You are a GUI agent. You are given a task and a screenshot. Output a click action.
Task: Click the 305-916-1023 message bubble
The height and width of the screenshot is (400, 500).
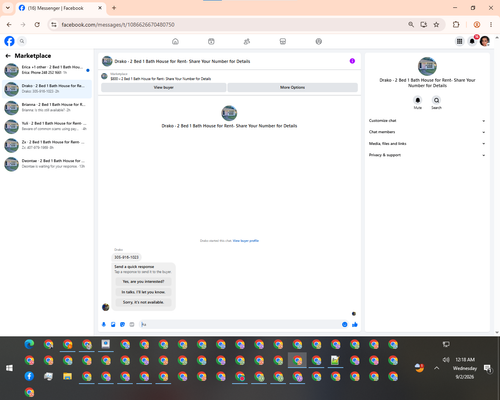click(126, 257)
